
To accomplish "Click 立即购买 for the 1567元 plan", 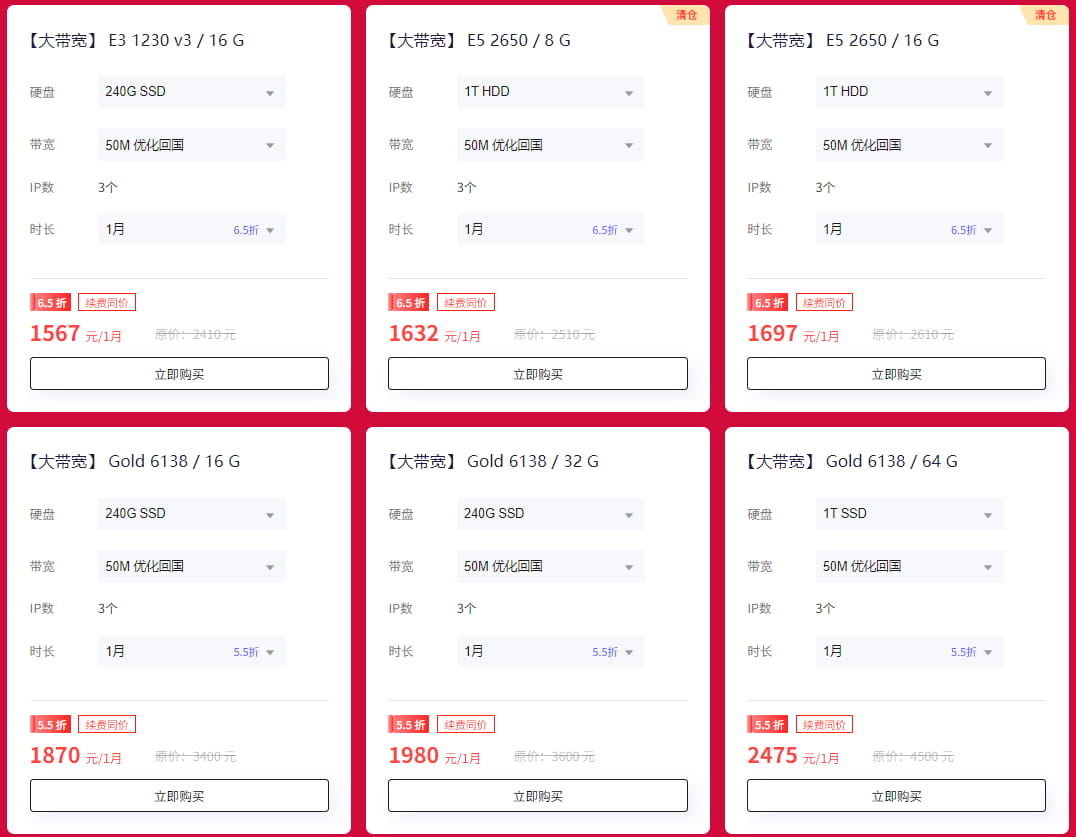I will pos(179,374).
